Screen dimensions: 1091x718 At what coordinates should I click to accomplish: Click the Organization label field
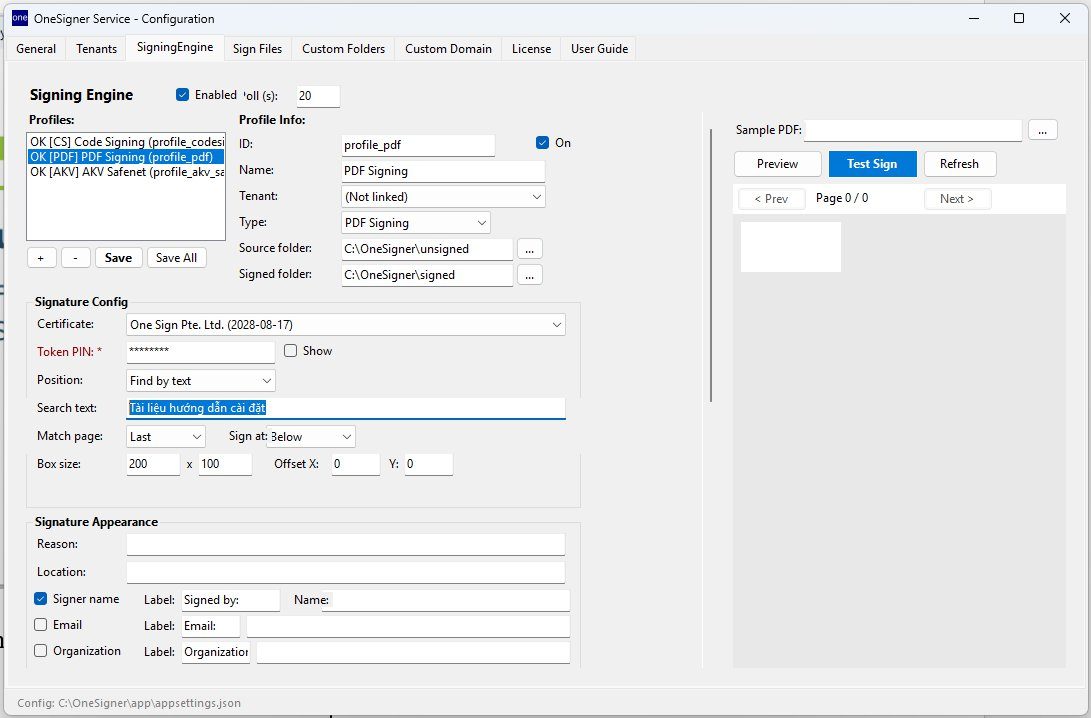pyautogui.click(x=216, y=652)
